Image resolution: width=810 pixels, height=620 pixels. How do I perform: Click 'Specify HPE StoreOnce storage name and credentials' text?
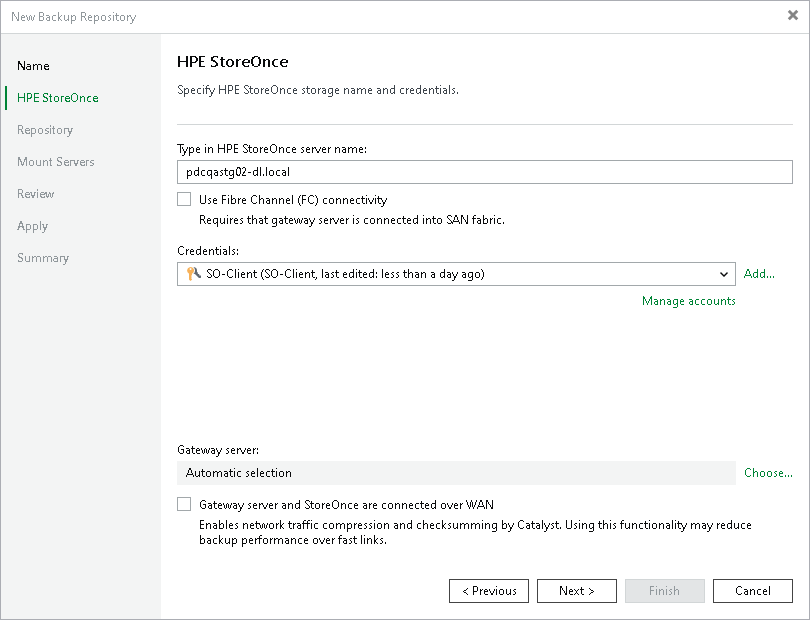[318, 90]
